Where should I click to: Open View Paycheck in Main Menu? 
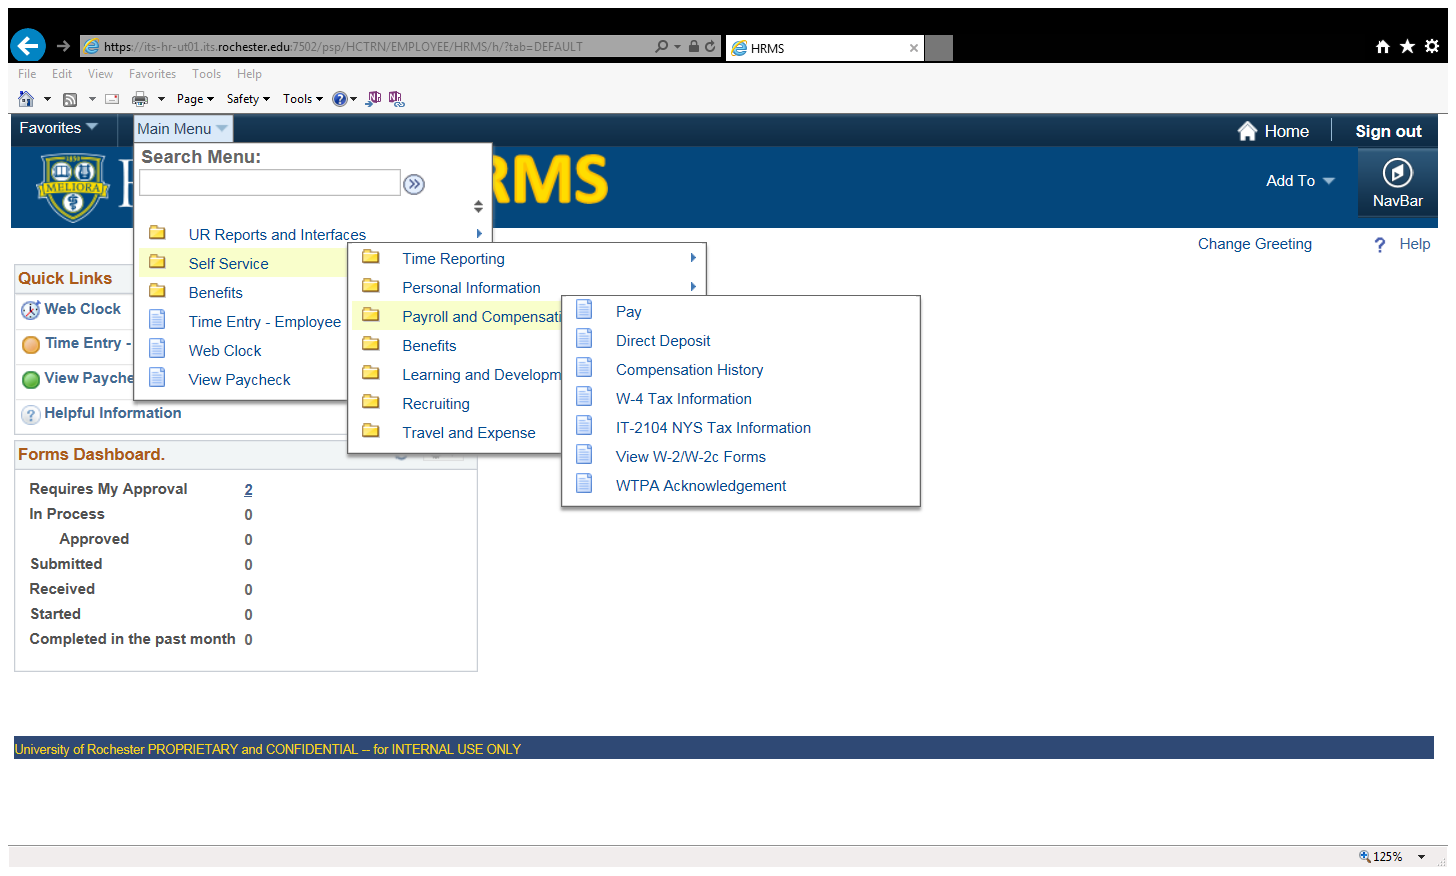239,380
